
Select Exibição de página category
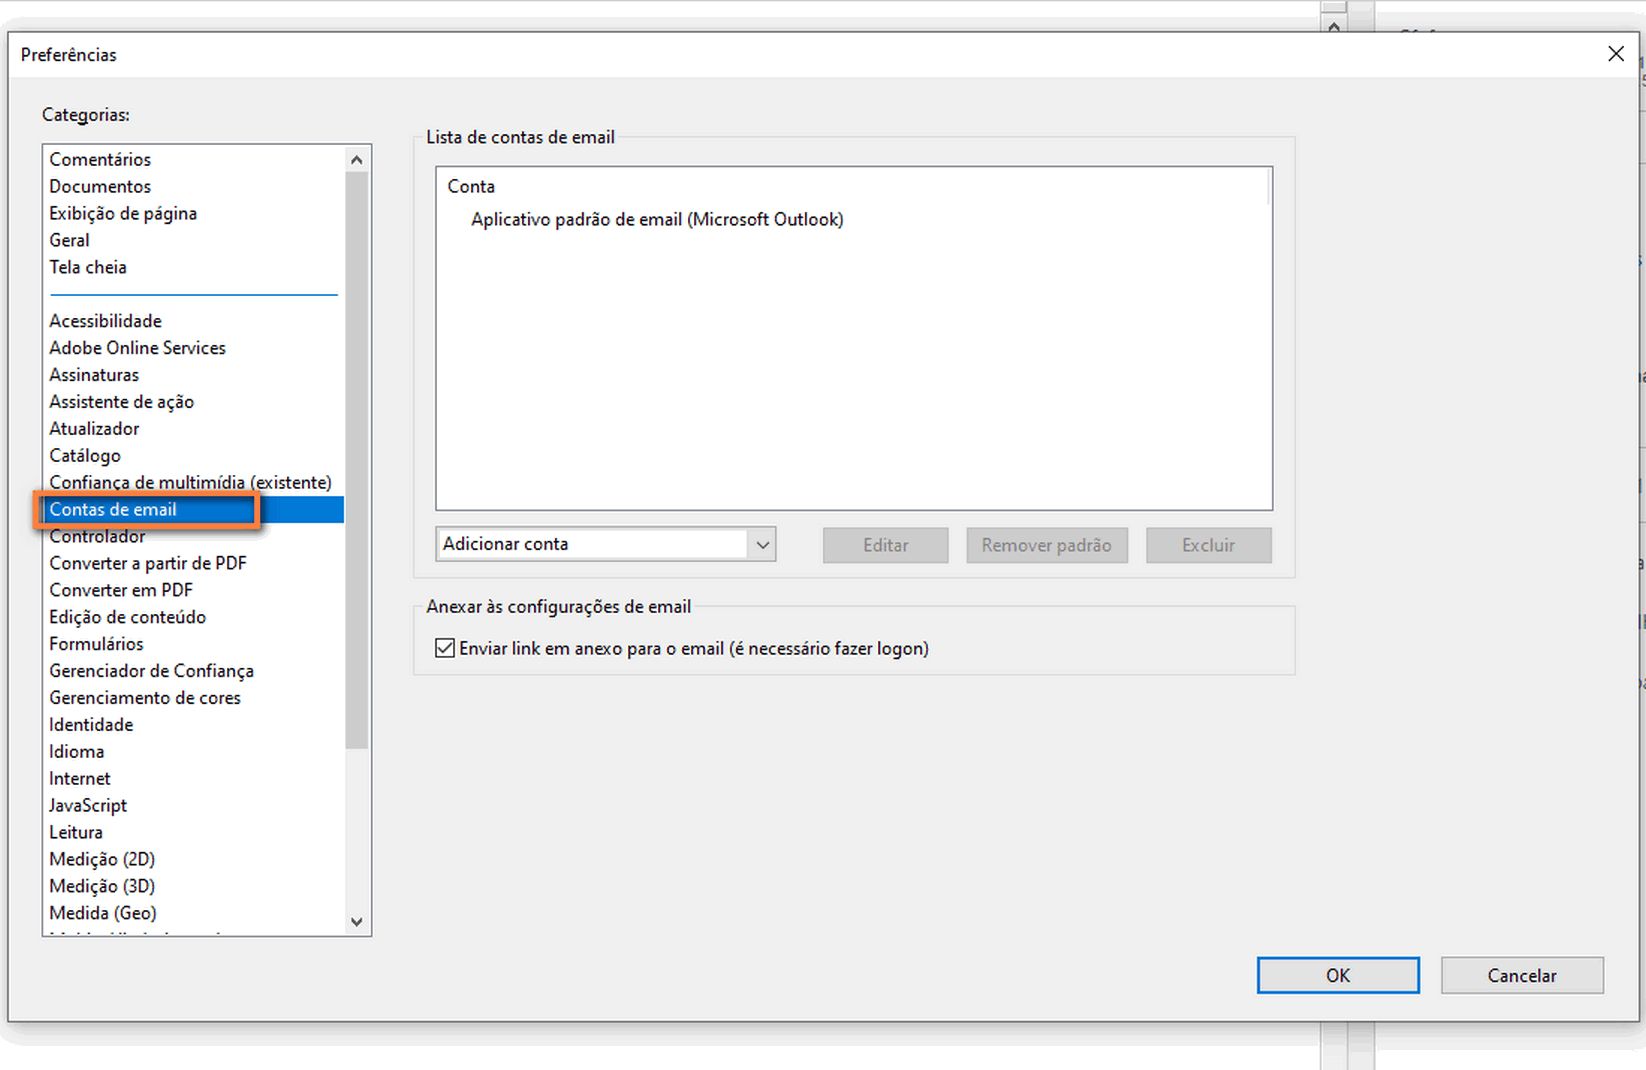pyautogui.click(x=123, y=213)
